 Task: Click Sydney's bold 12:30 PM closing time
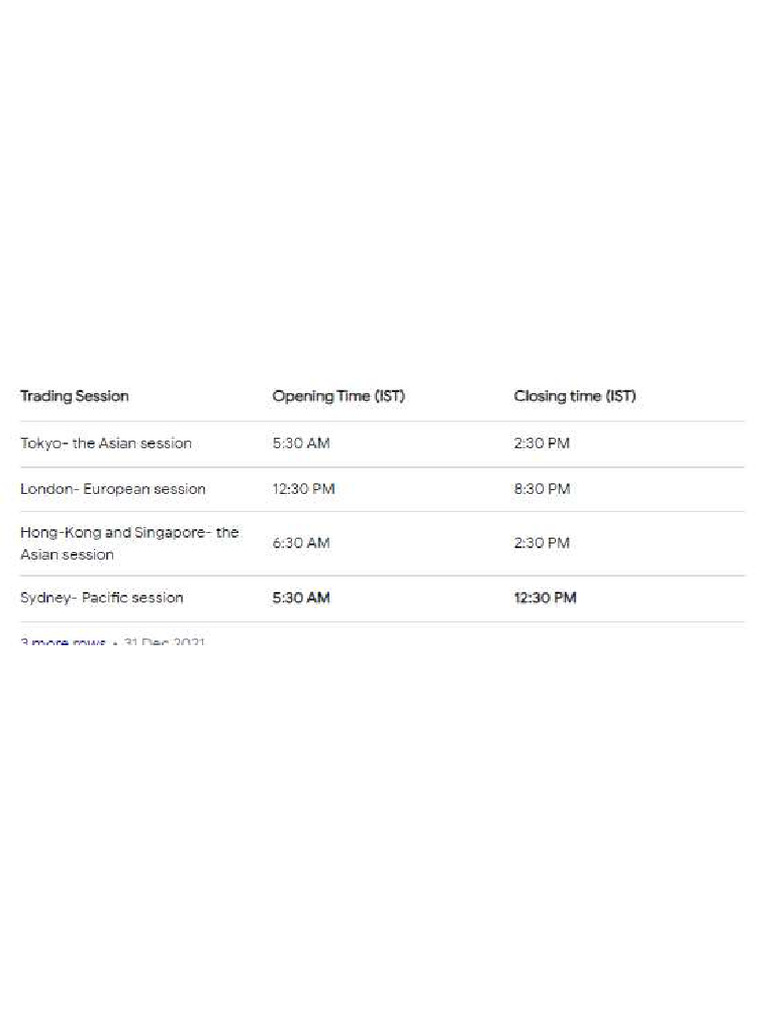[545, 598]
